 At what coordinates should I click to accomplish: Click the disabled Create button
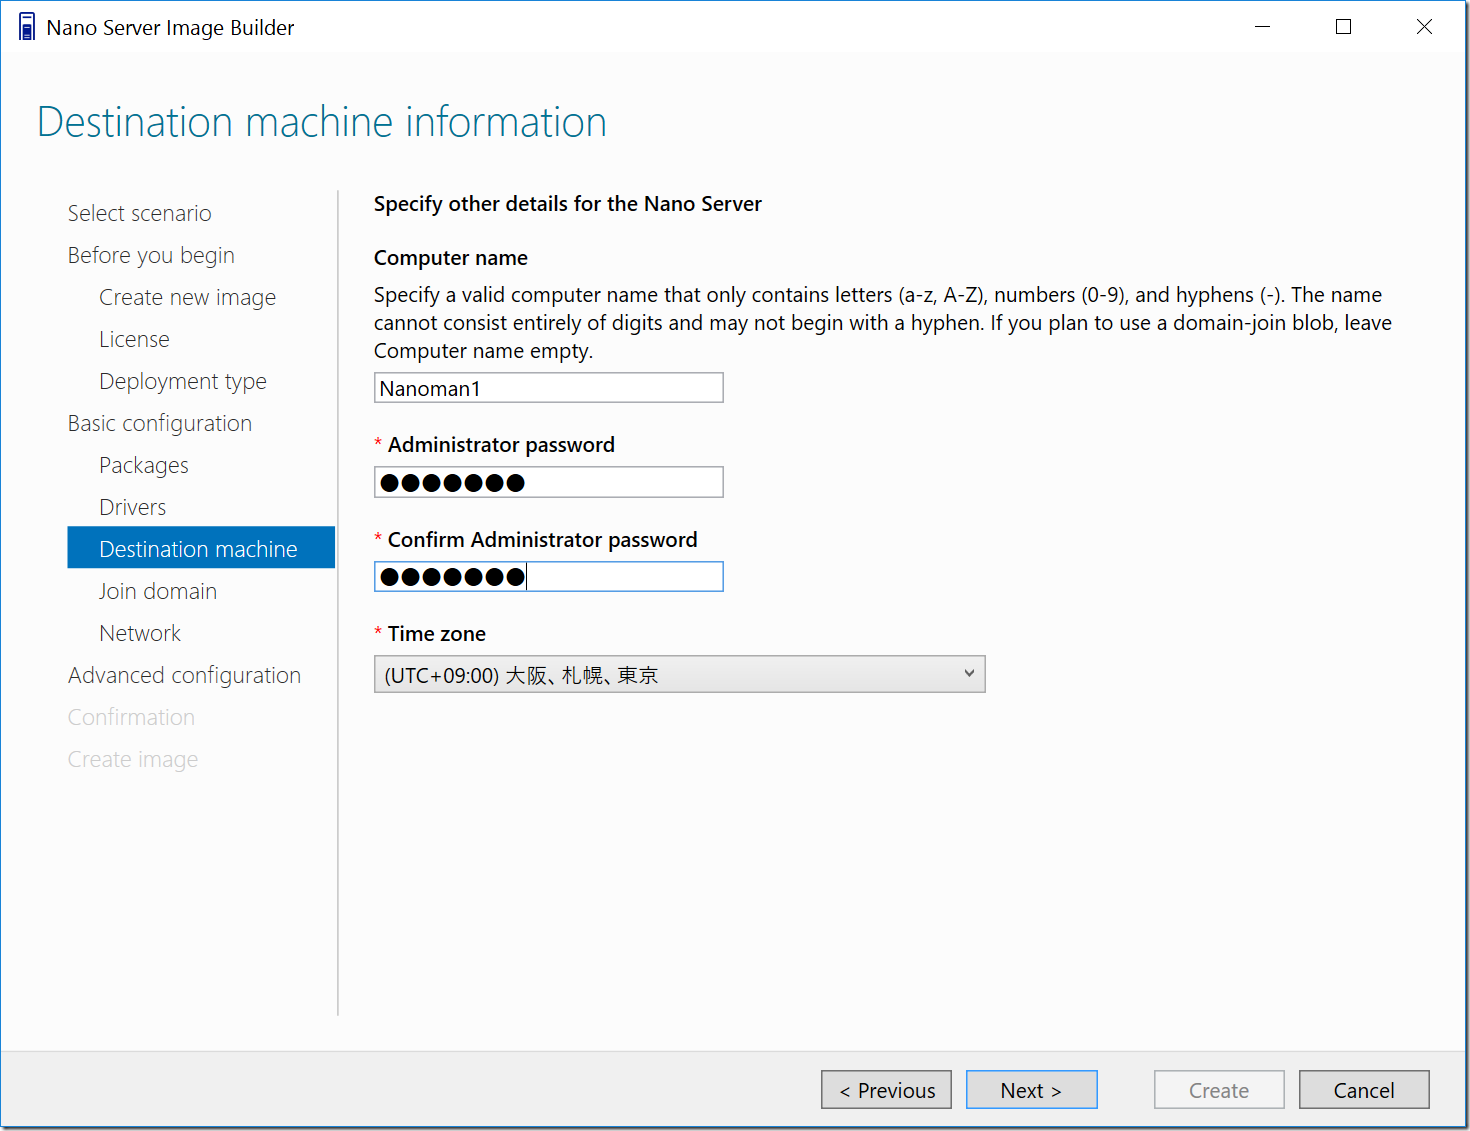(x=1219, y=1090)
